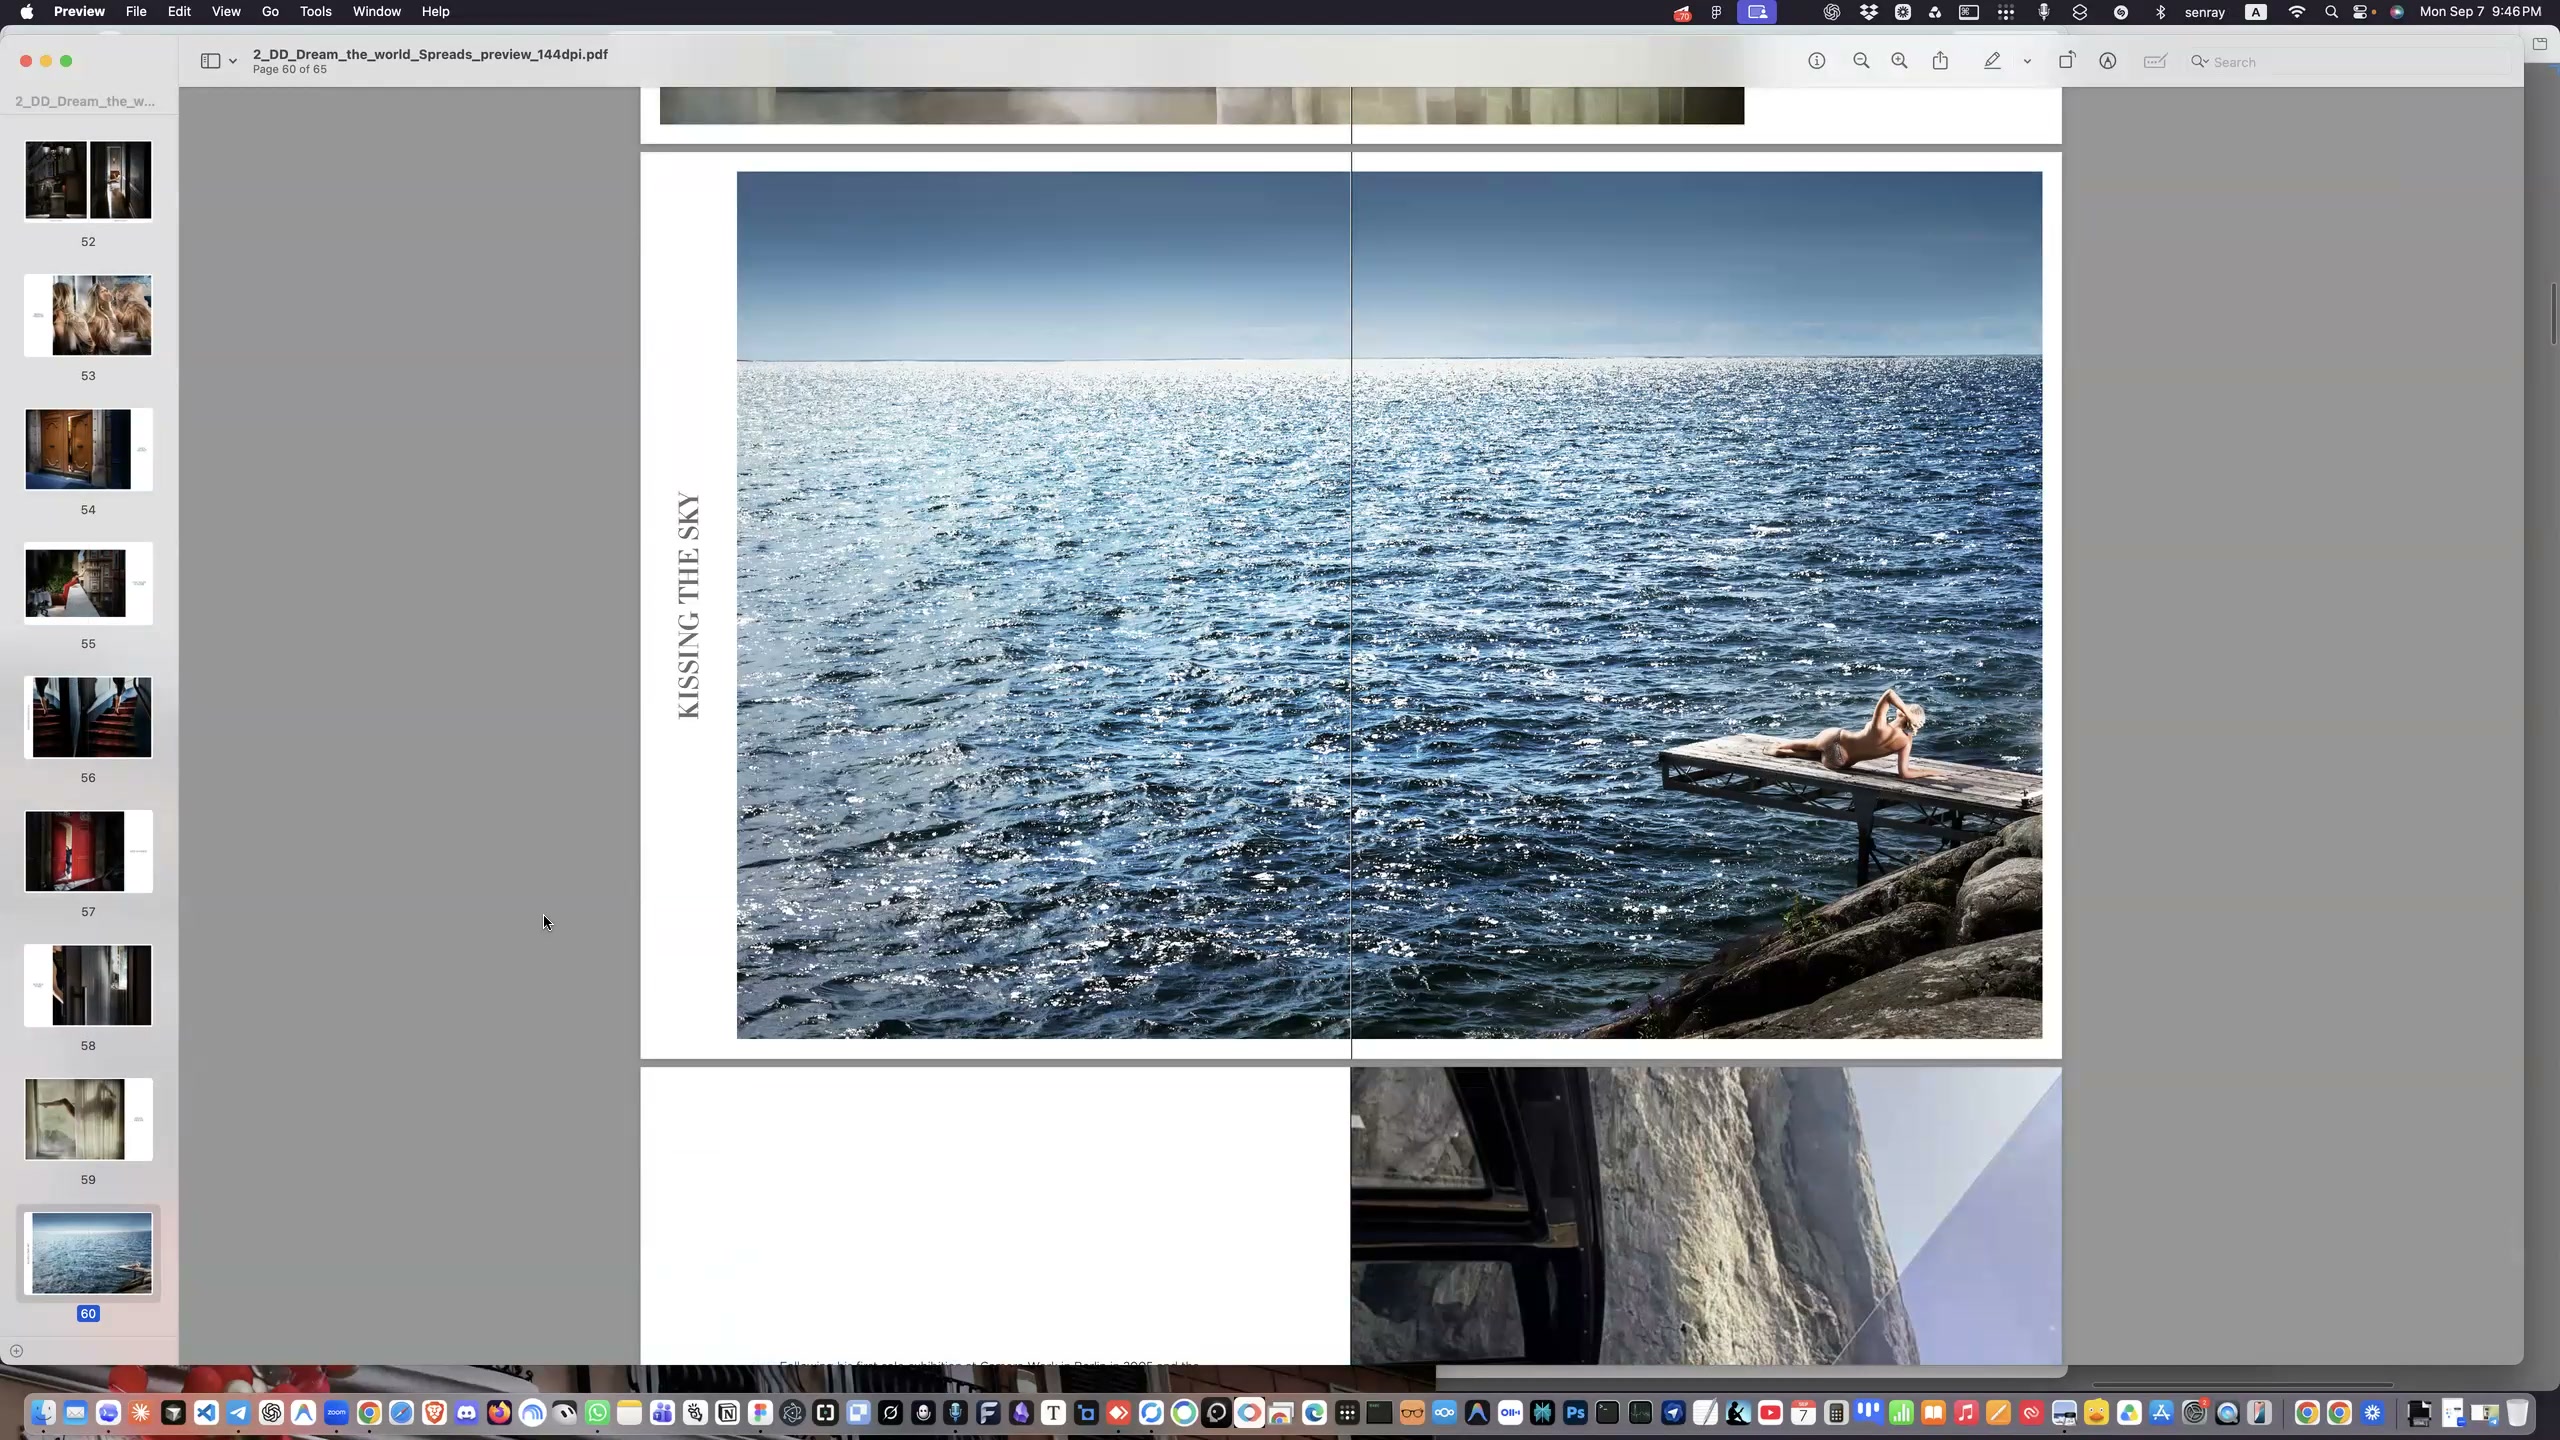Image resolution: width=2560 pixels, height=1440 pixels.
Task: Click the PDF file title text
Action: pyautogui.click(x=430, y=54)
